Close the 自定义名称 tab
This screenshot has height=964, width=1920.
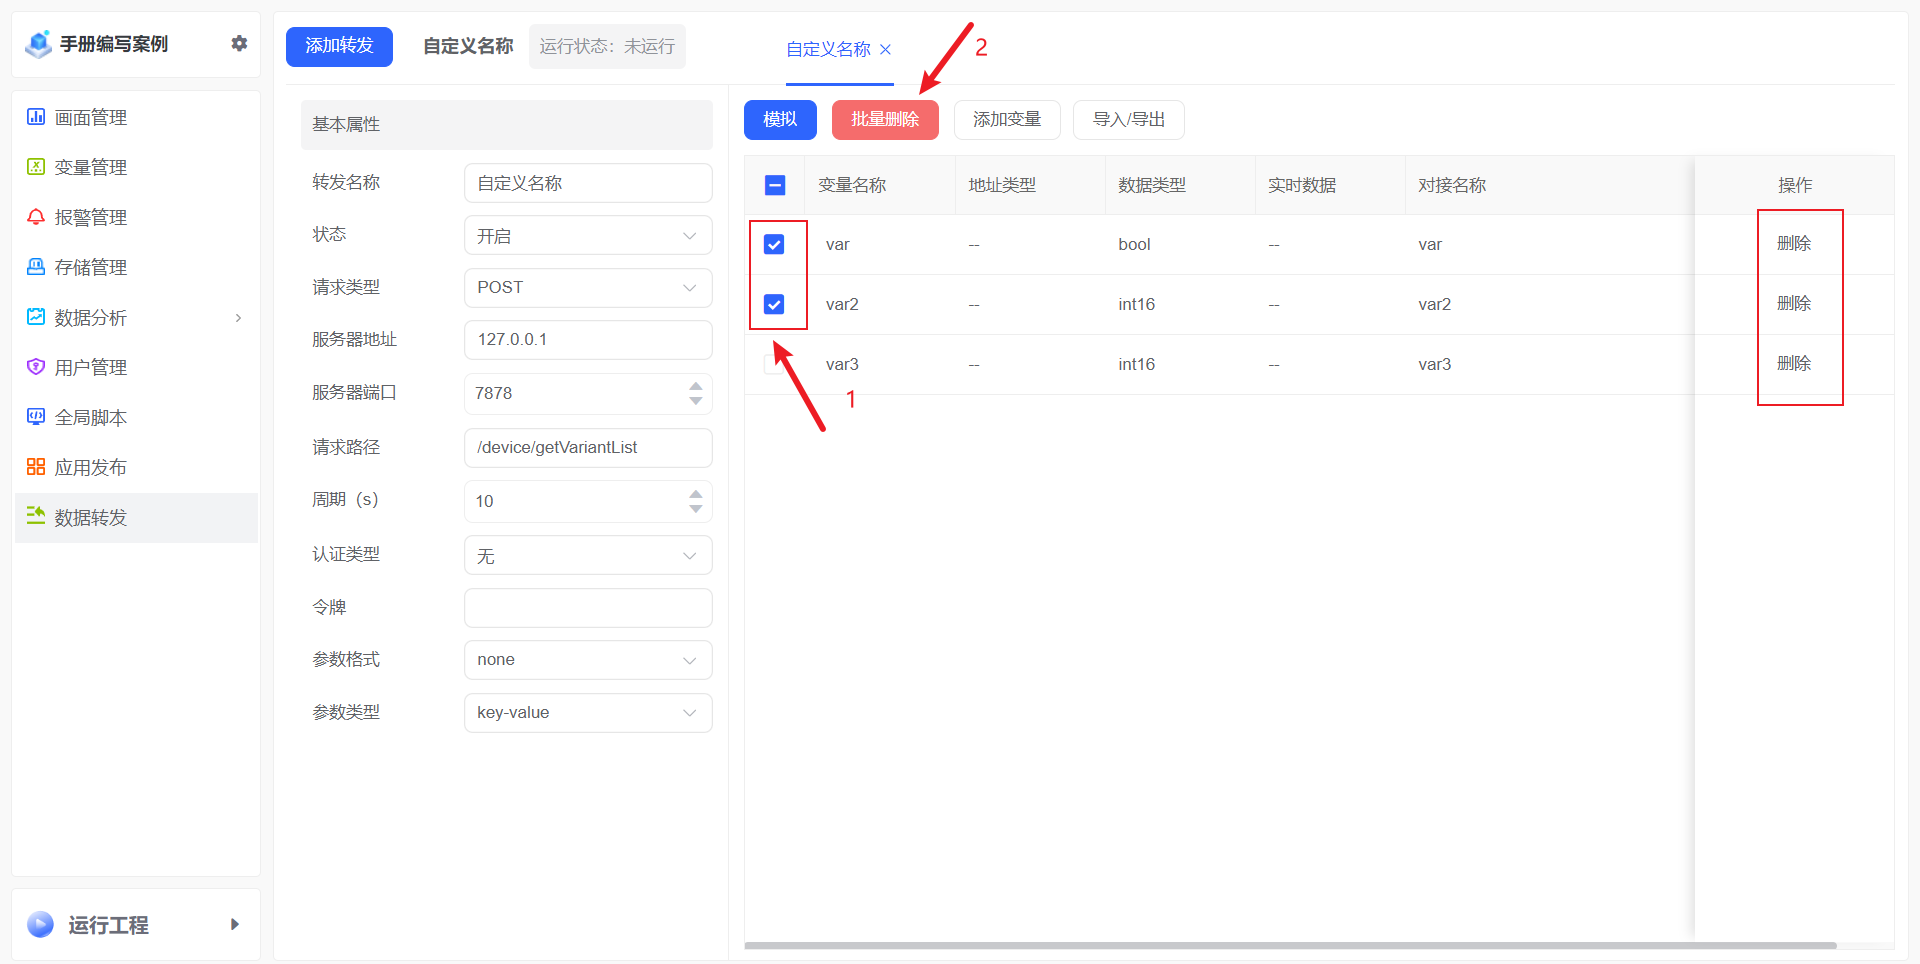point(885,49)
